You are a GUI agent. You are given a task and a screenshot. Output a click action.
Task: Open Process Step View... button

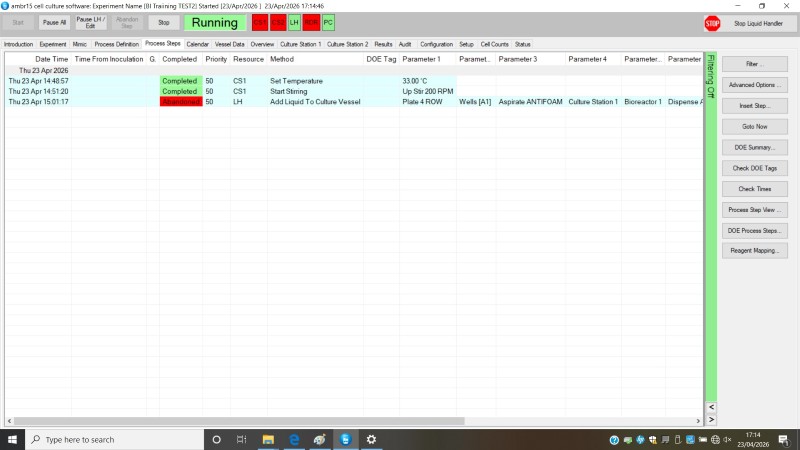755,210
